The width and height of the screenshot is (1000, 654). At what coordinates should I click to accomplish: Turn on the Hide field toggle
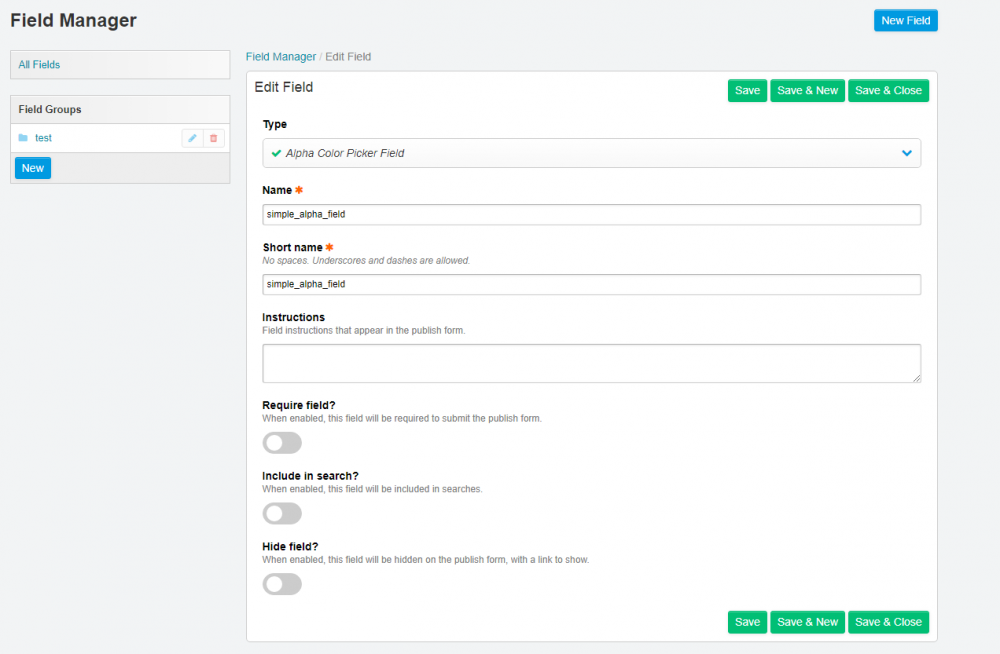pos(281,584)
